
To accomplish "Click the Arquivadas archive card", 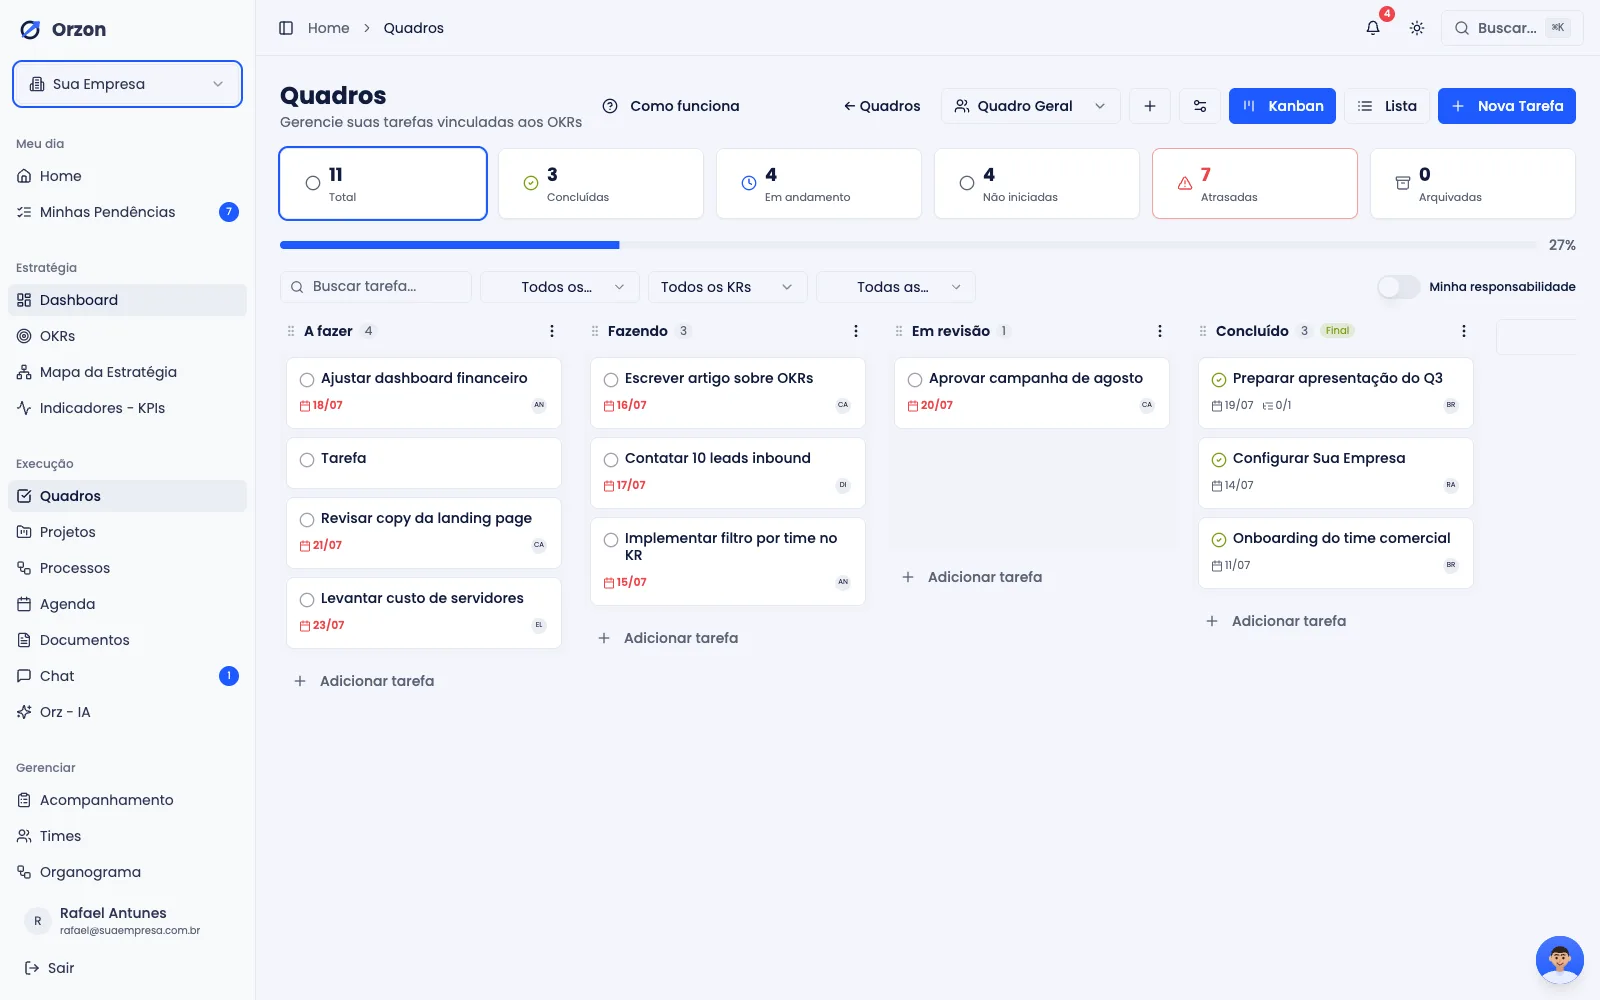I will [x=1472, y=184].
